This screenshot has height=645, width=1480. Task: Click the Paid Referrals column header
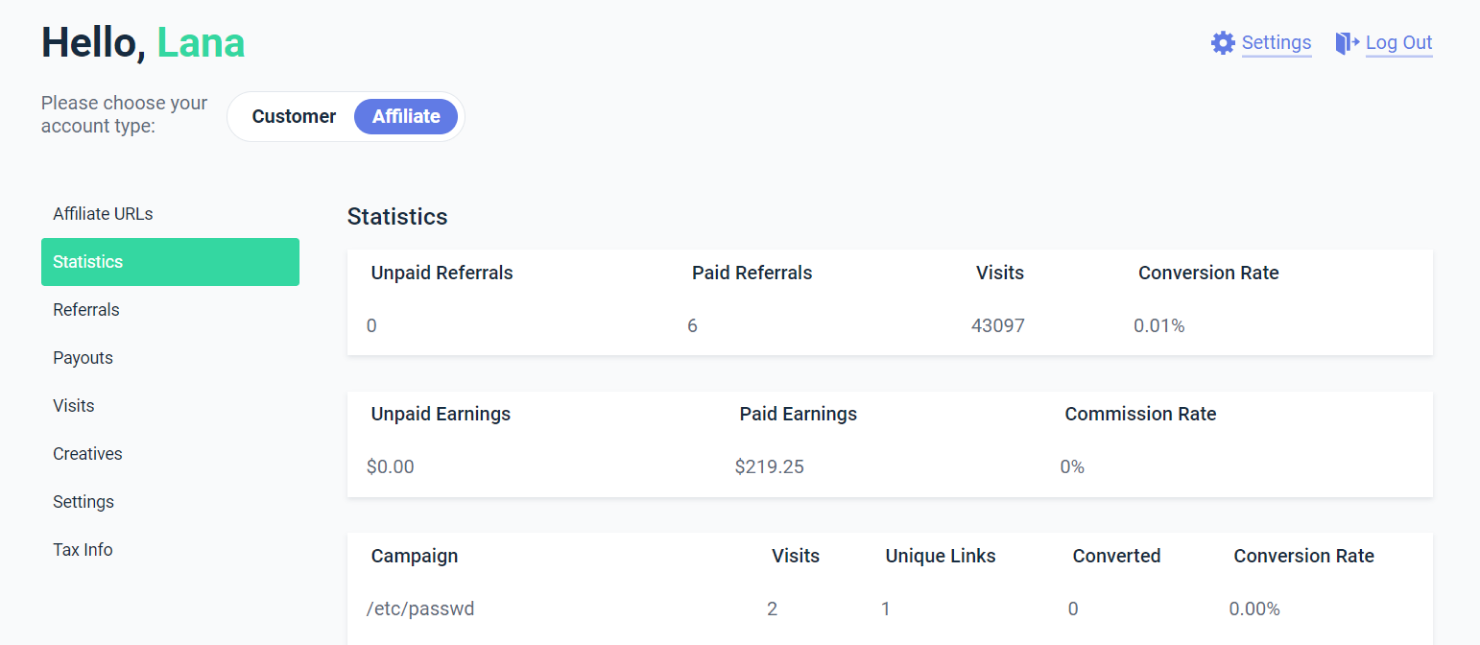click(752, 273)
